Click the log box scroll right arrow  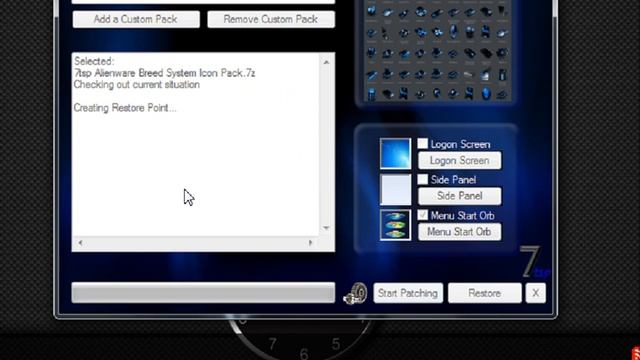(x=311, y=243)
